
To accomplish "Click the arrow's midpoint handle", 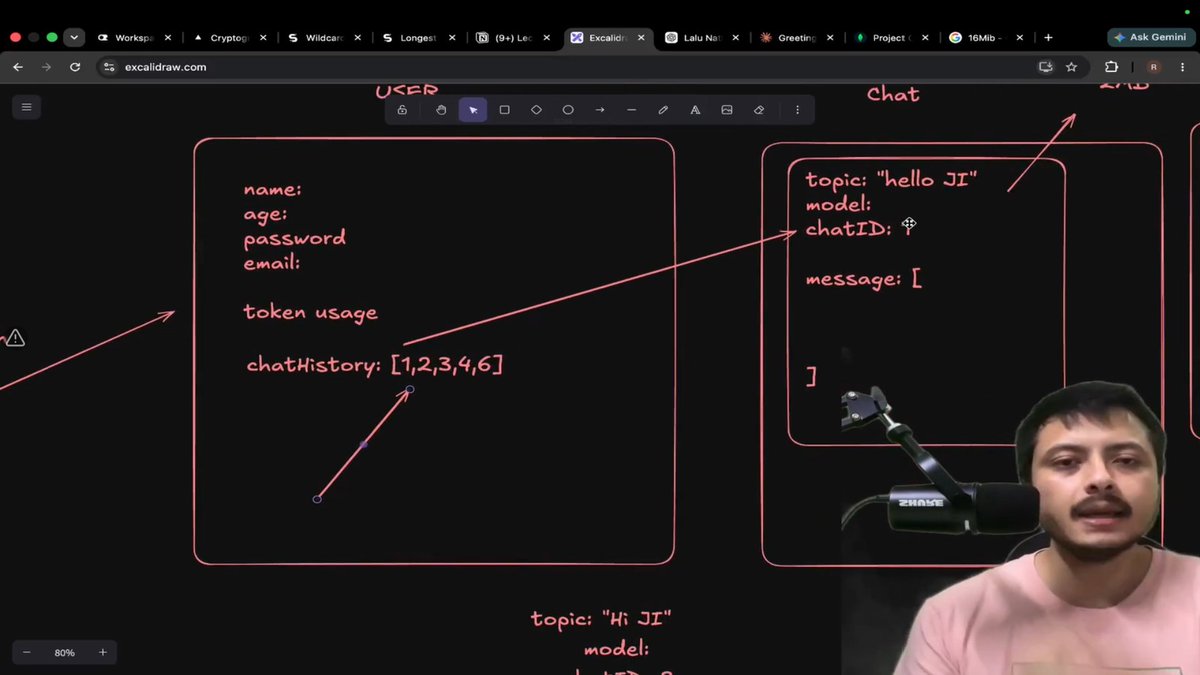I will pyautogui.click(x=364, y=444).
